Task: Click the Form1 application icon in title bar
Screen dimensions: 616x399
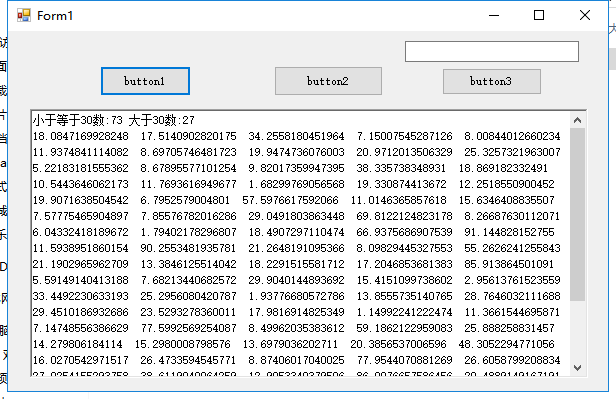Action: pos(24,16)
